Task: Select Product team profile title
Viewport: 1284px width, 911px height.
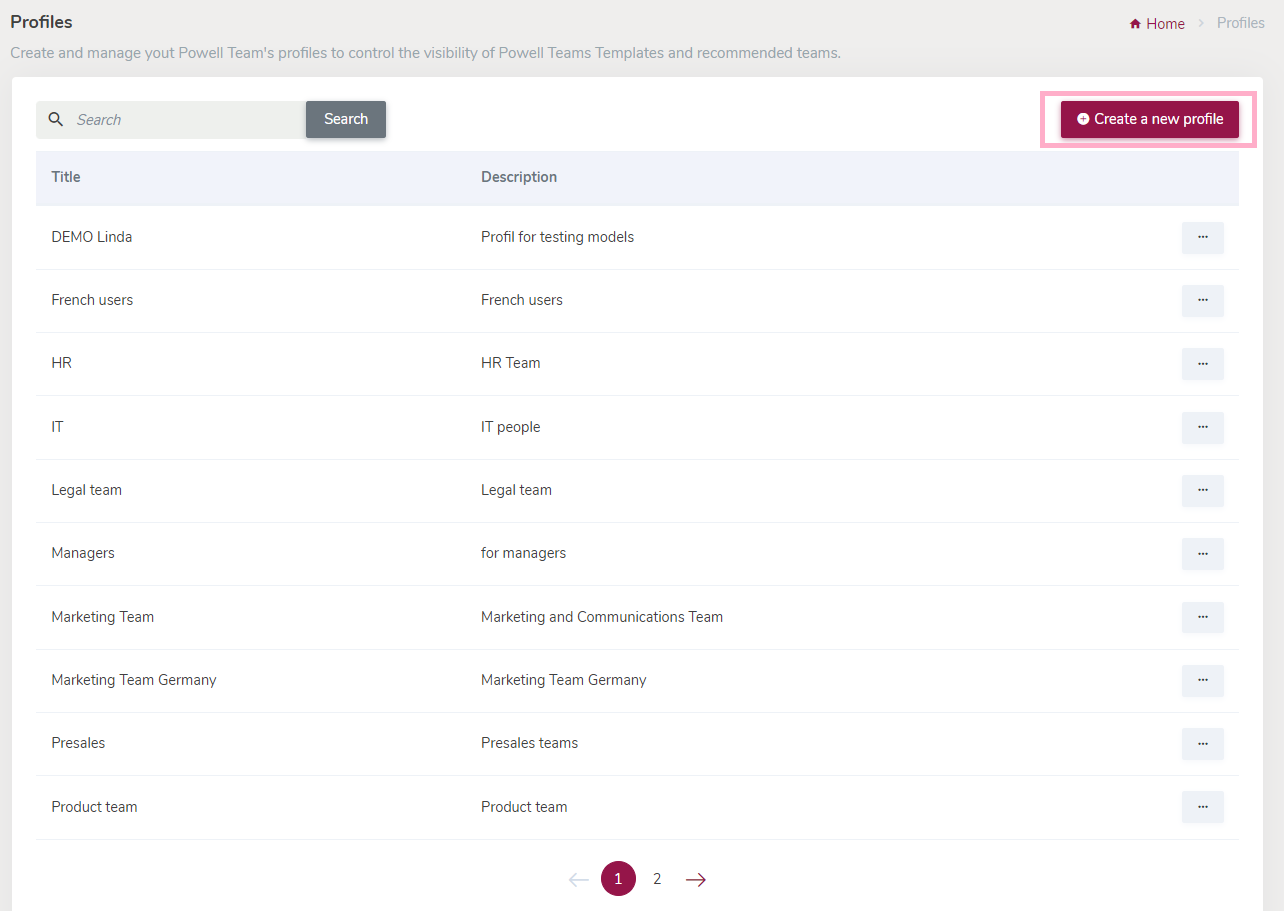Action: 94,807
